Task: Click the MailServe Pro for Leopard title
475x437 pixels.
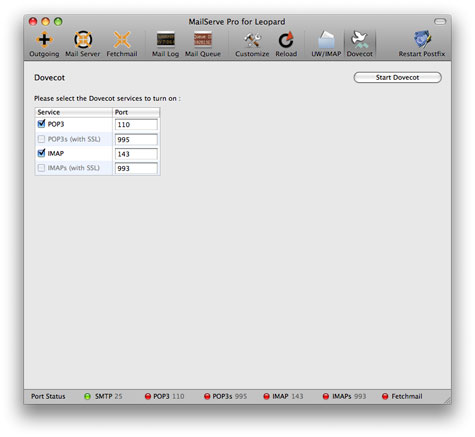Action: 237,22
